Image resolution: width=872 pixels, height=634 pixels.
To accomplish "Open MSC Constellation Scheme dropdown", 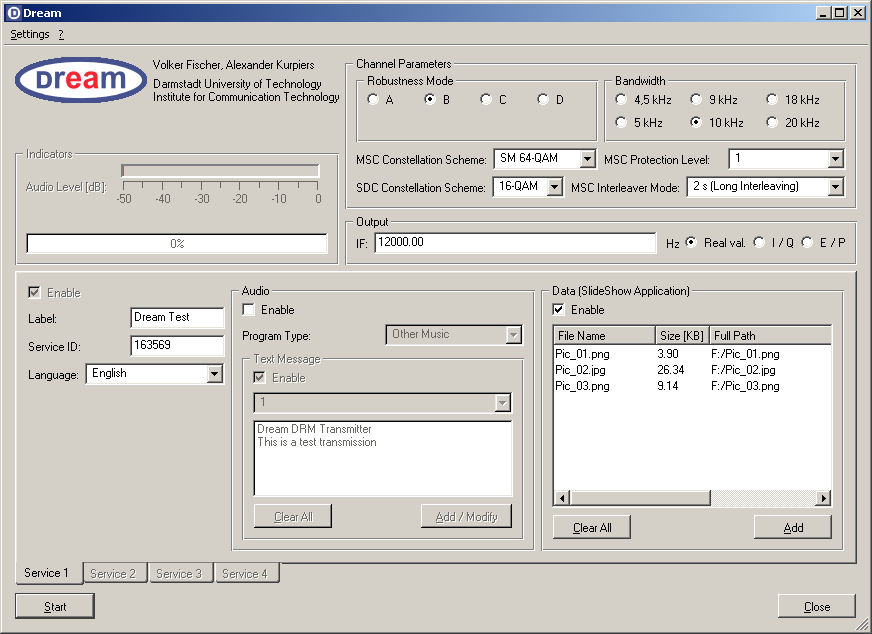I will pyautogui.click(x=587, y=159).
